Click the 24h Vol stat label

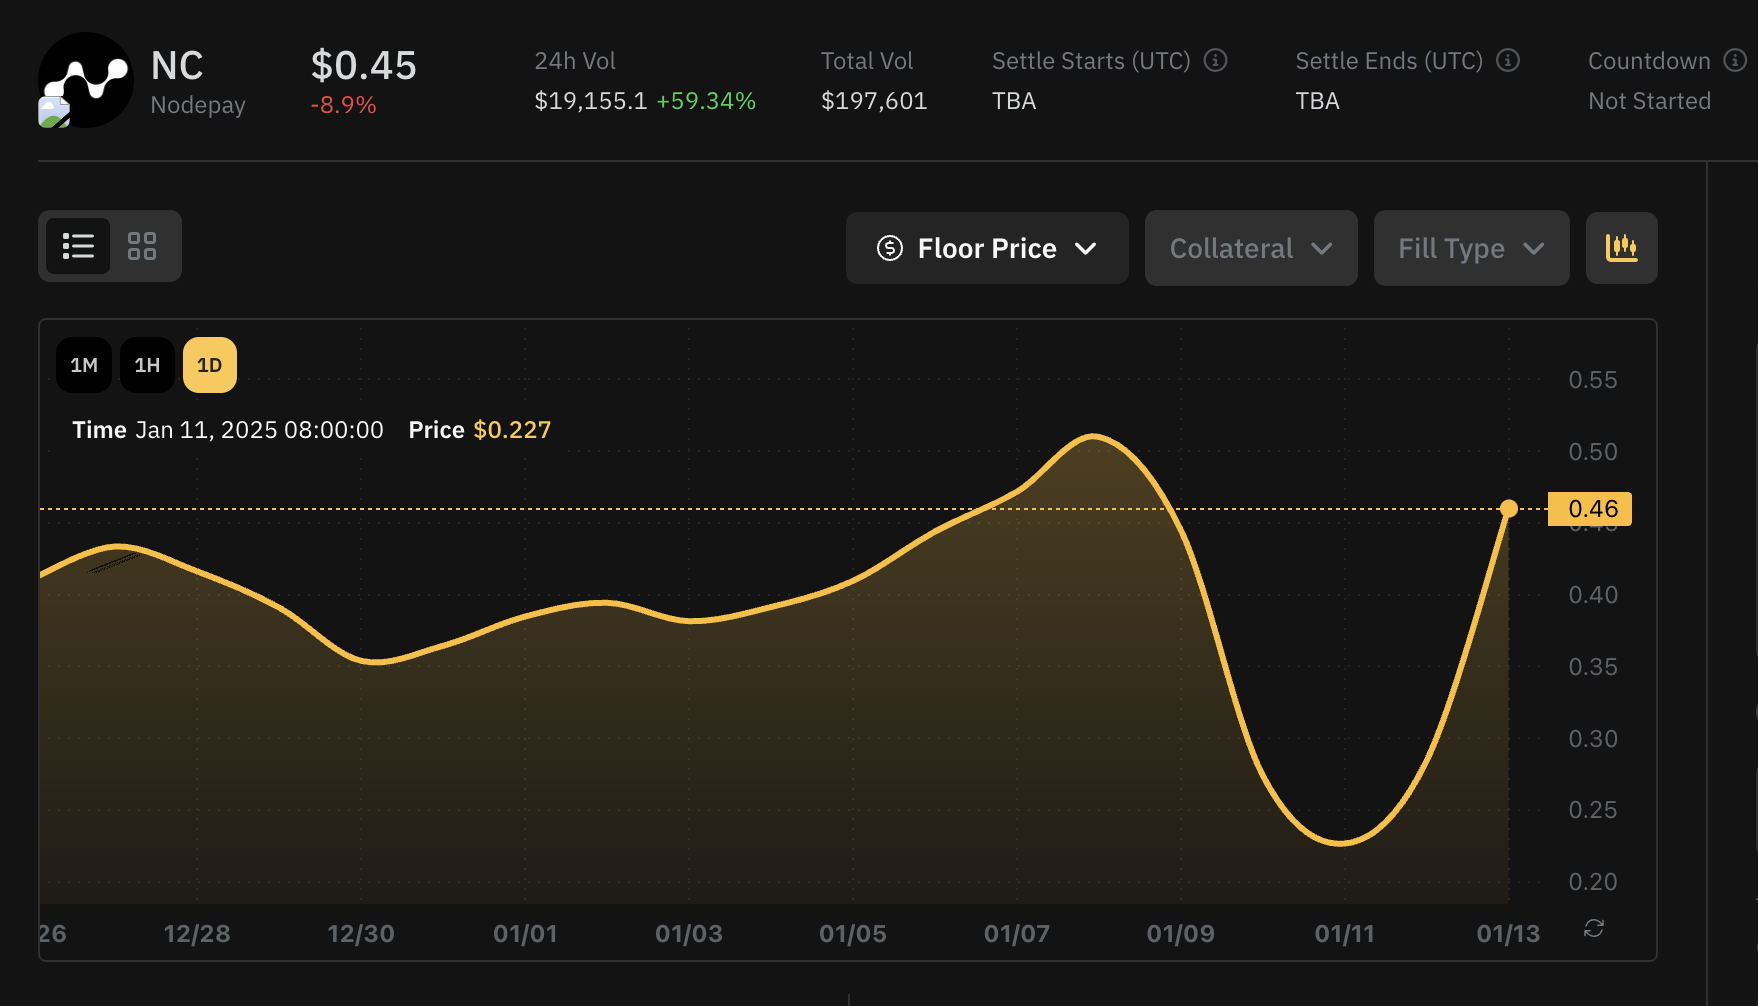coord(575,60)
